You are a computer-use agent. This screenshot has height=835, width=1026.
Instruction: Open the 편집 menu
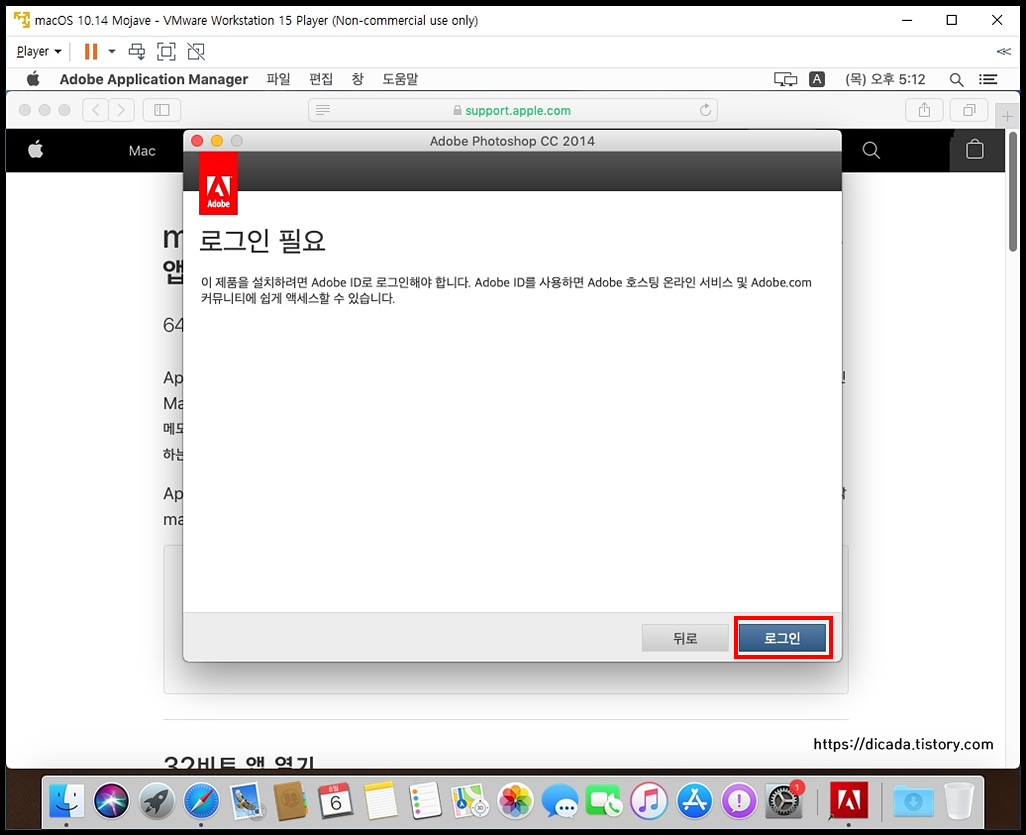tap(321, 79)
